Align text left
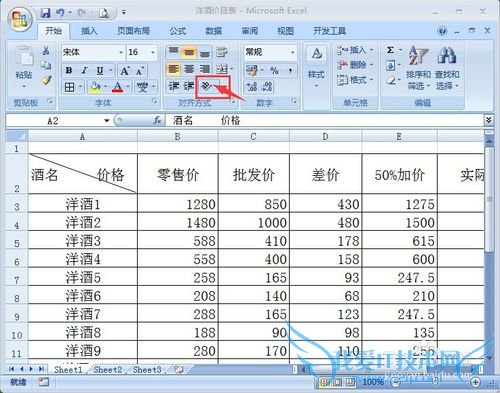The height and width of the screenshot is (393, 500). coord(173,69)
